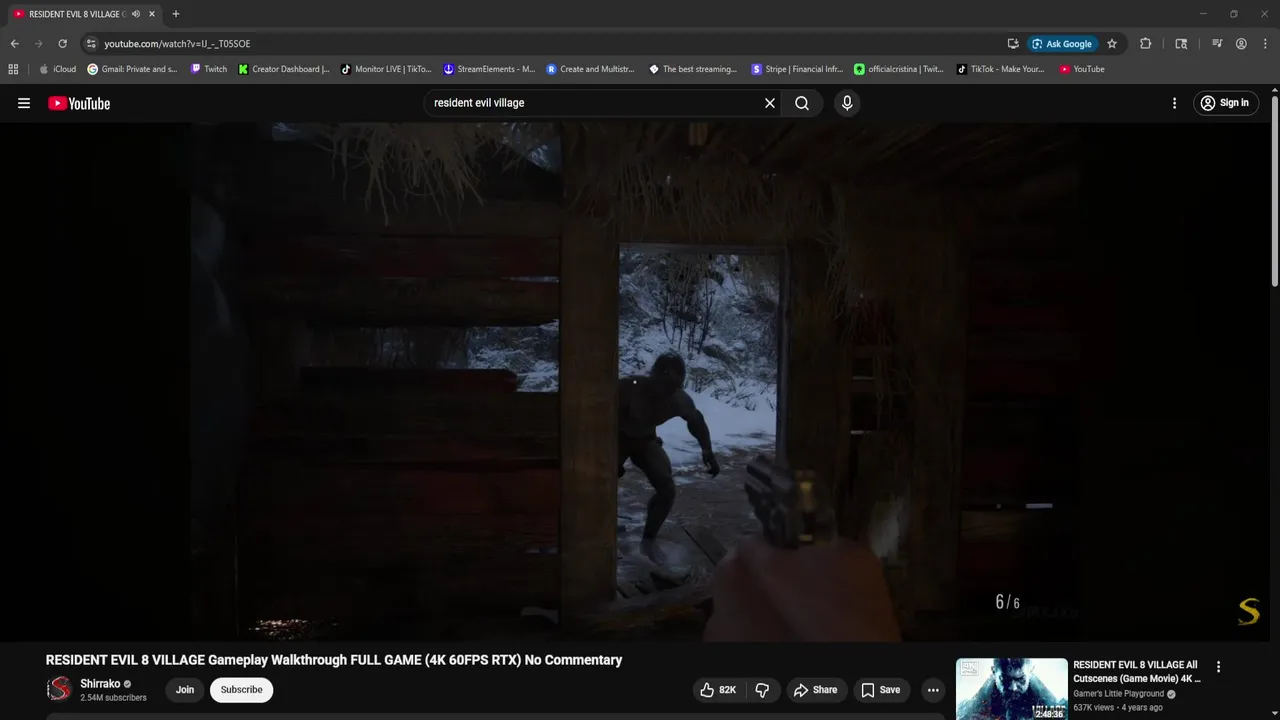The height and width of the screenshot is (720, 1280).
Task: Open the officialcristina Twitch bookmark
Action: tap(899, 69)
